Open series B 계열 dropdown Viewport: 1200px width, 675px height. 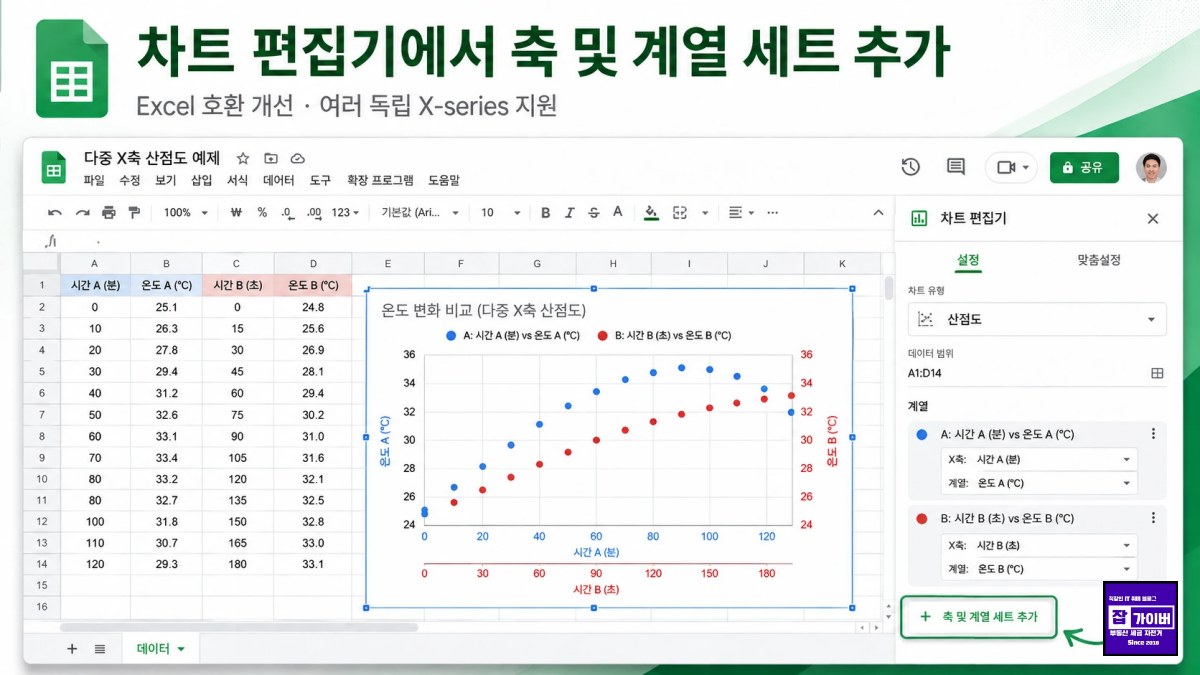(1039, 569)
